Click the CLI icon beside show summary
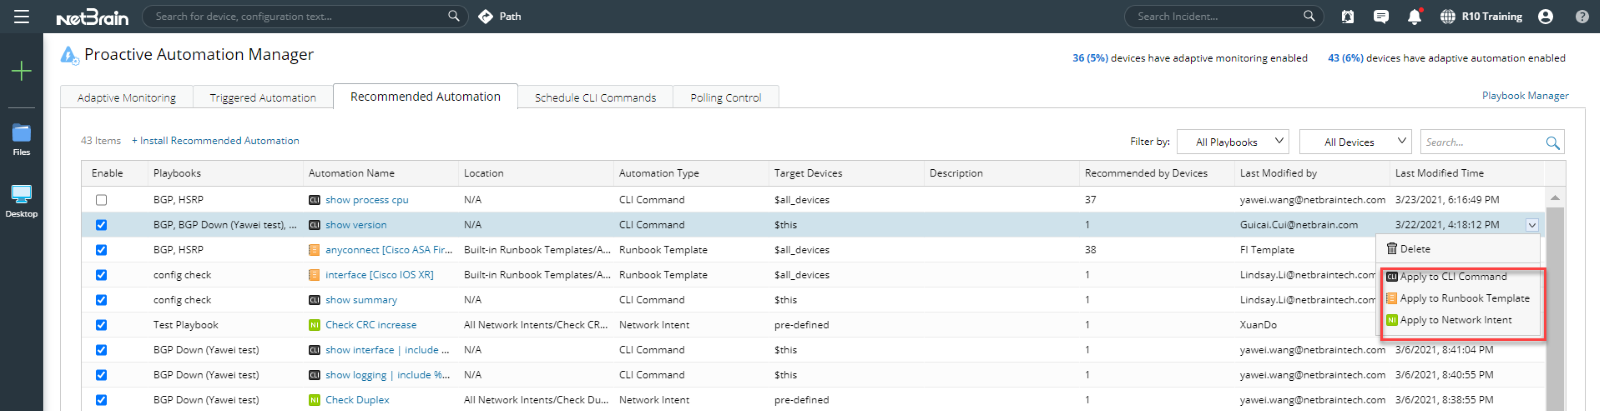This screenshot has height=411, width=1600. [x=314, y=300]
